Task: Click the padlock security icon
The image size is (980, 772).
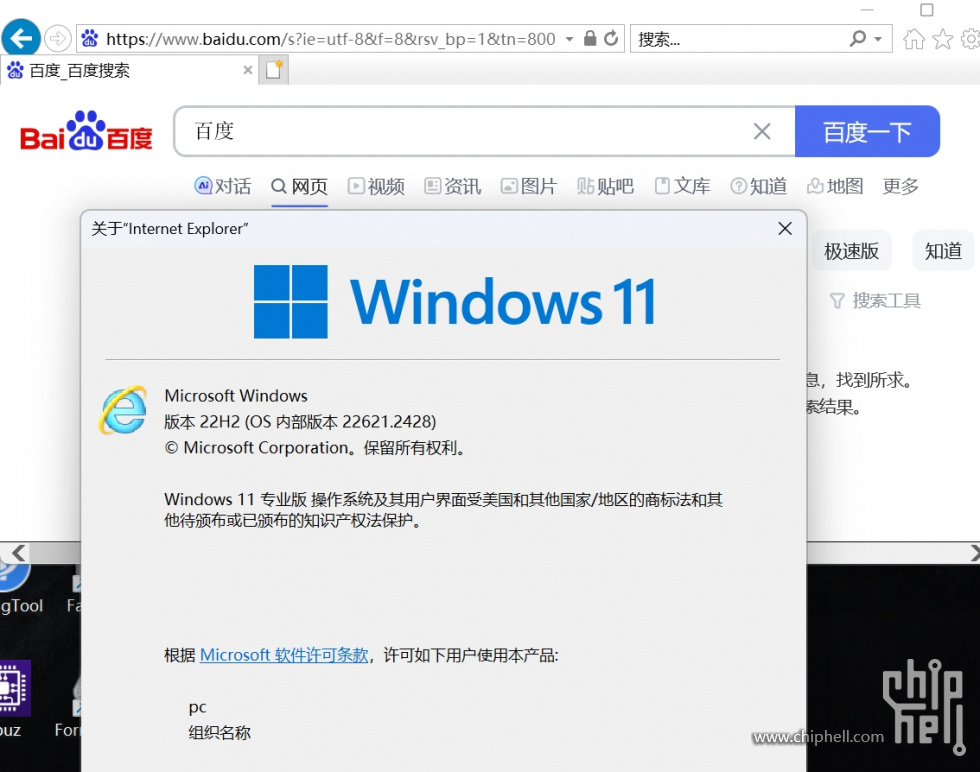Action: 589,38
